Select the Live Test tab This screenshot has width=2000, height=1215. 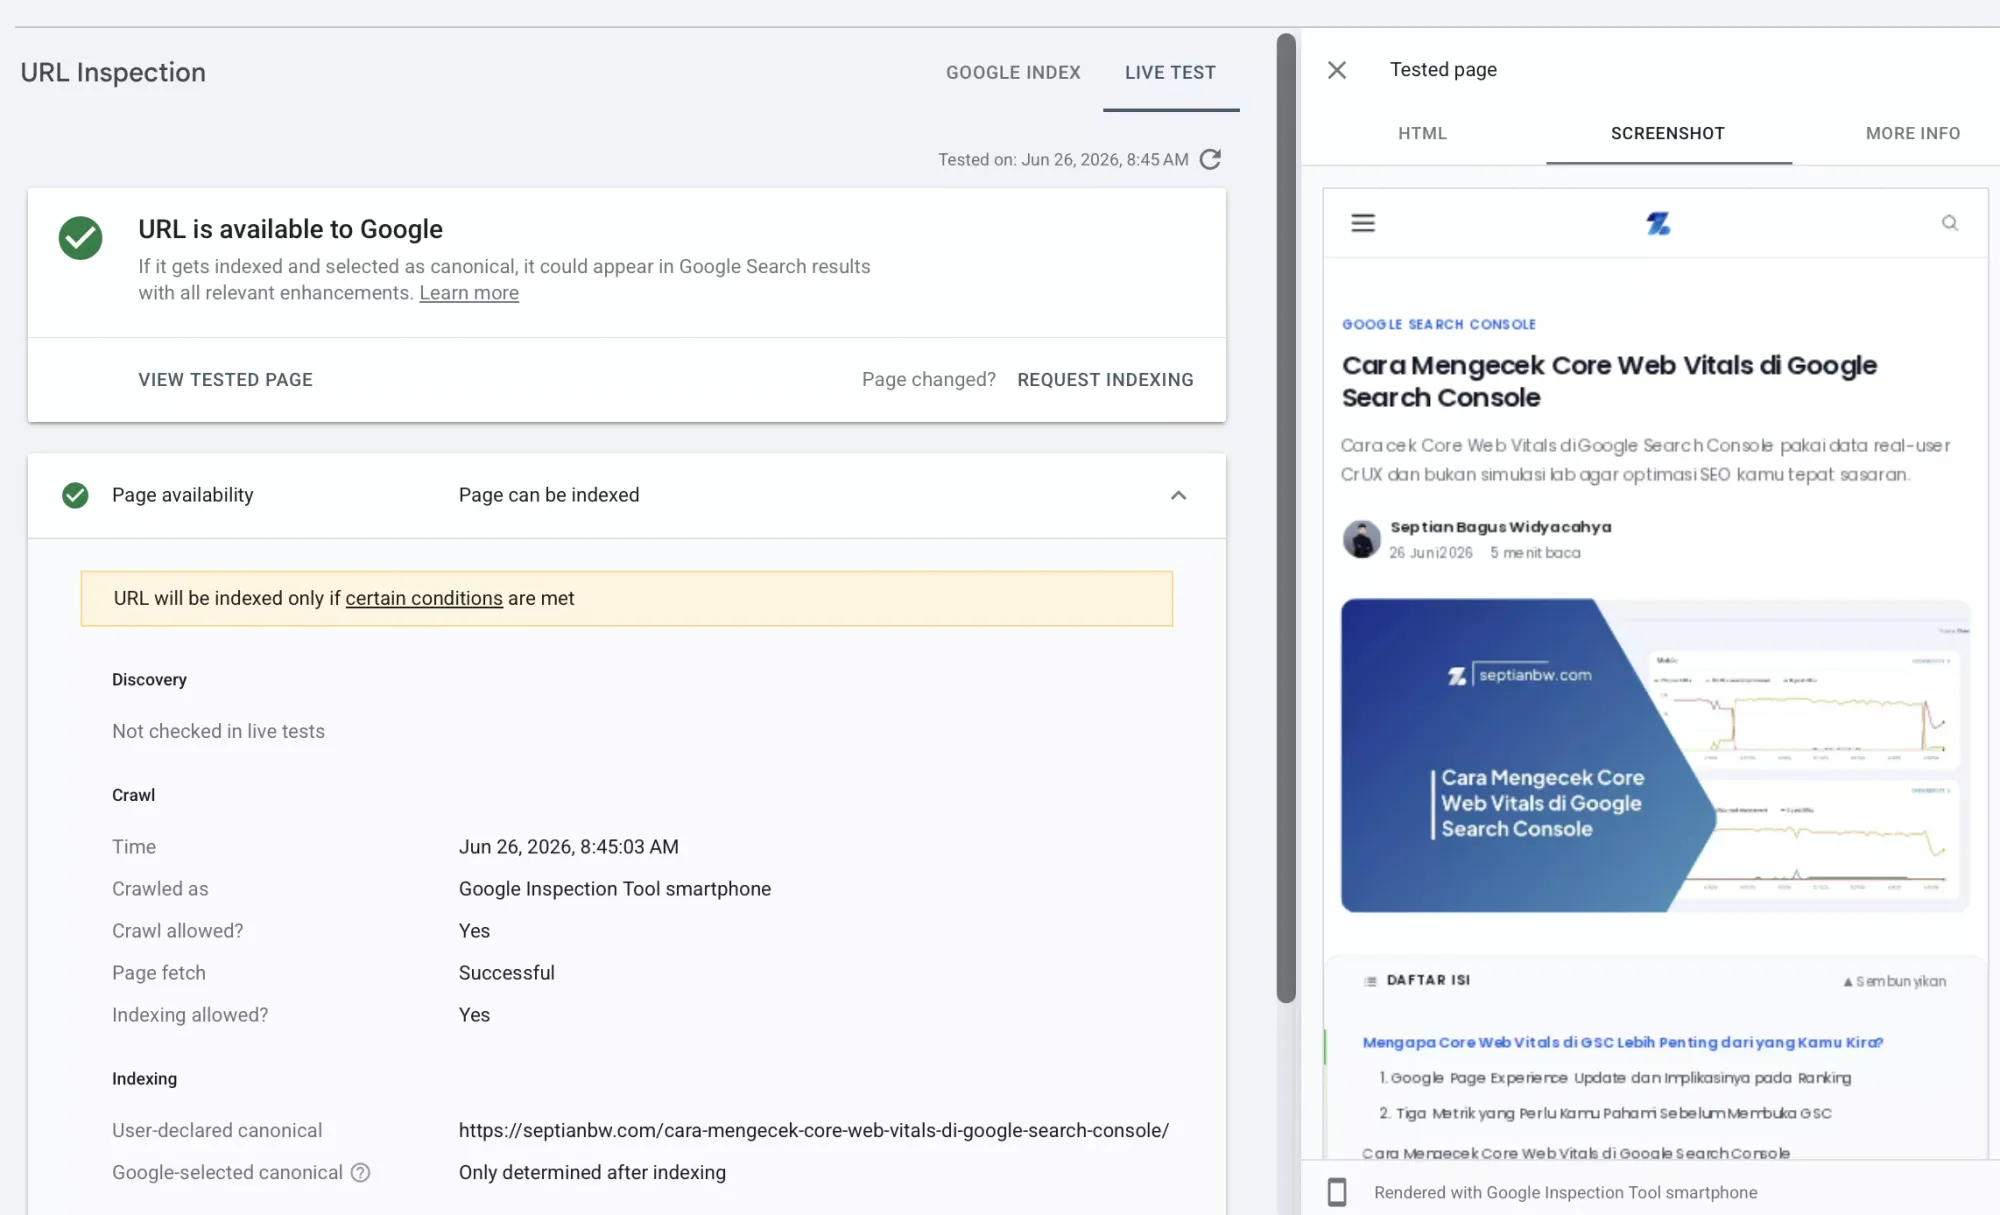1170,72
